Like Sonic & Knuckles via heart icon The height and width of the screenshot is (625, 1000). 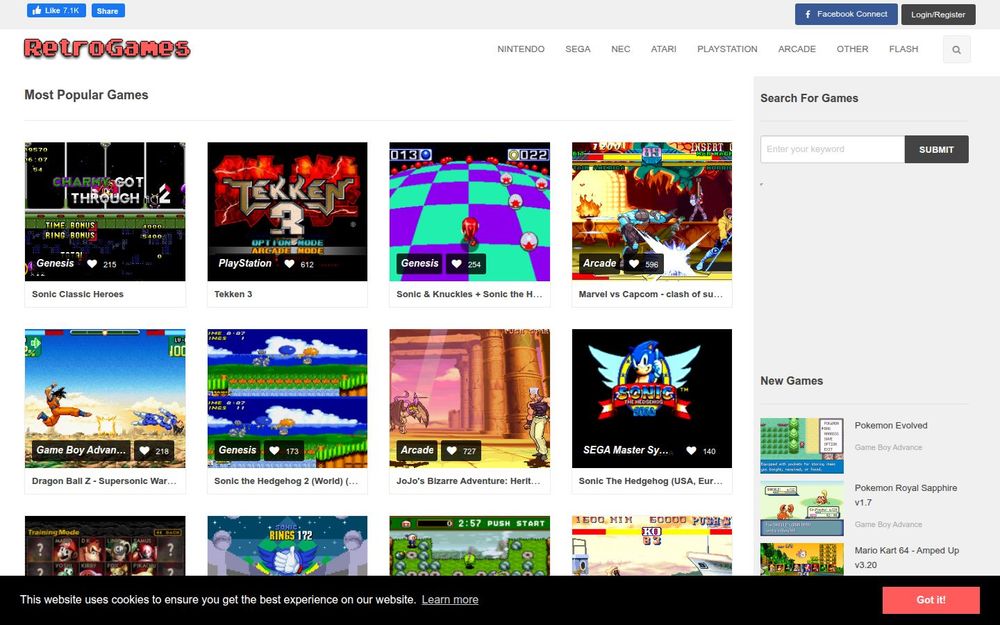(x=457, y=264)
